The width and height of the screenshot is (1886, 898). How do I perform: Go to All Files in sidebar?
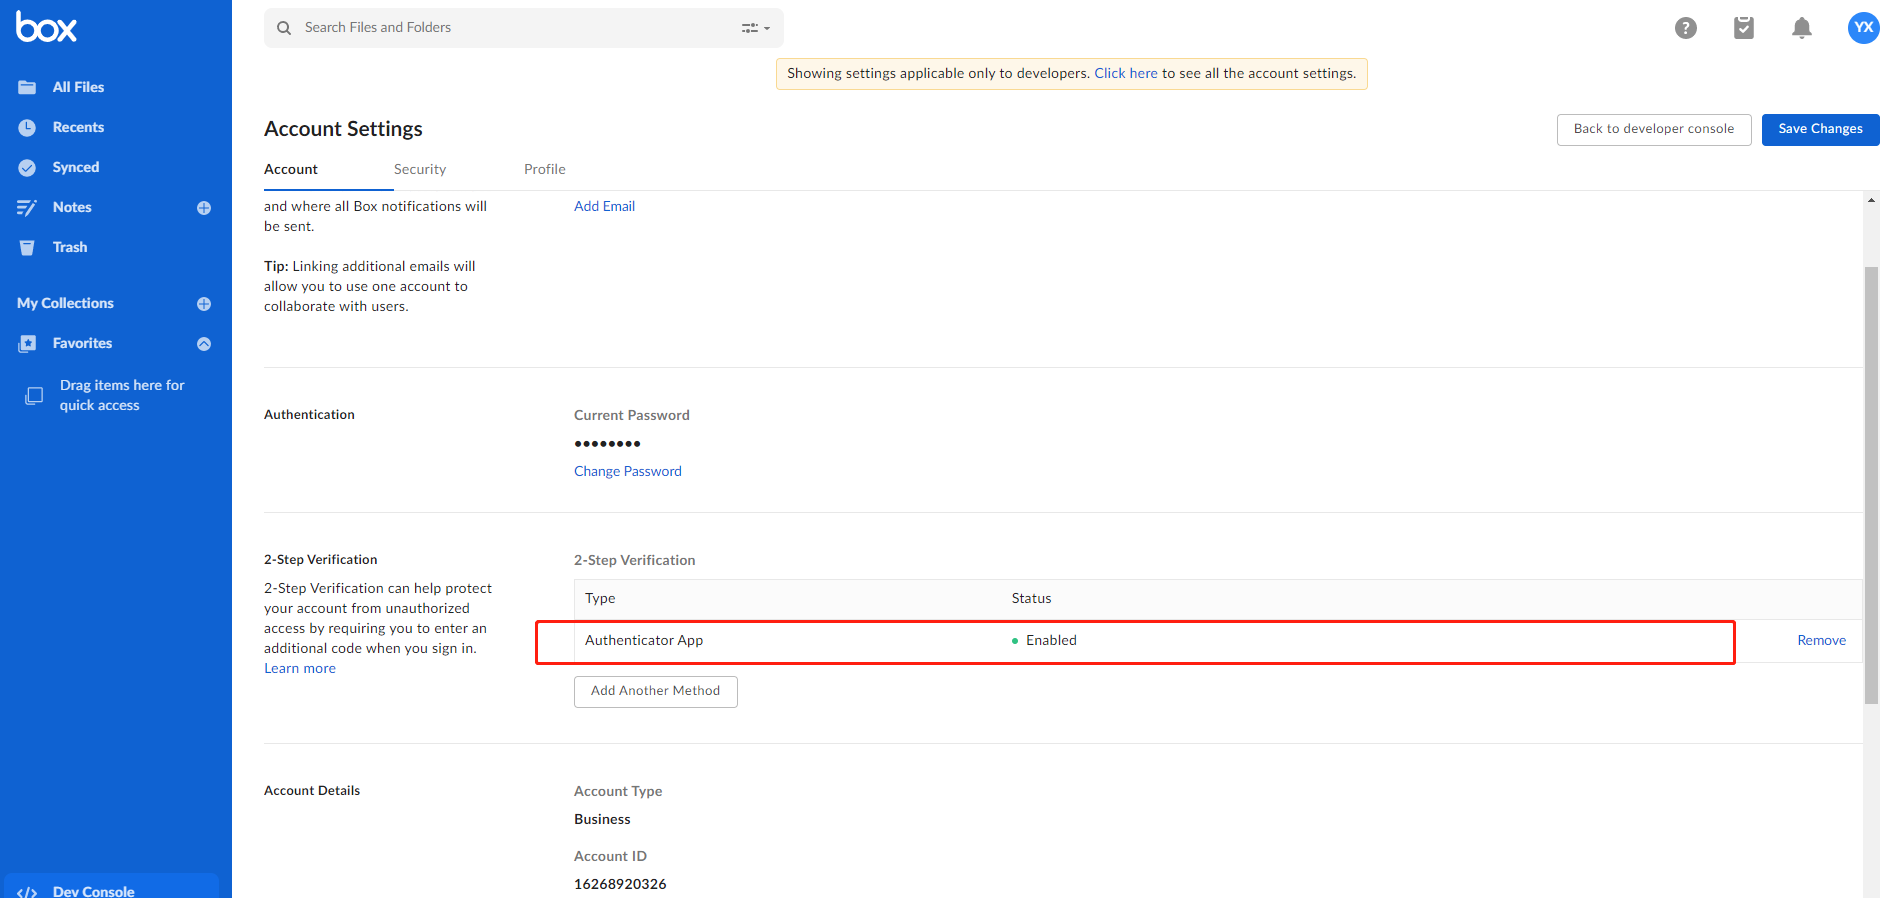[78, 88]
